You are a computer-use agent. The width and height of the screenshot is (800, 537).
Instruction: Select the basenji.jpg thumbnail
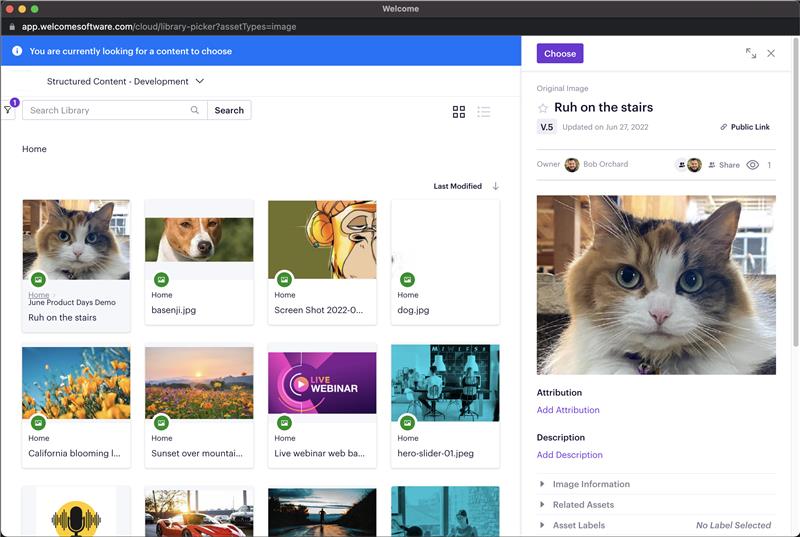tap(199, 239)
